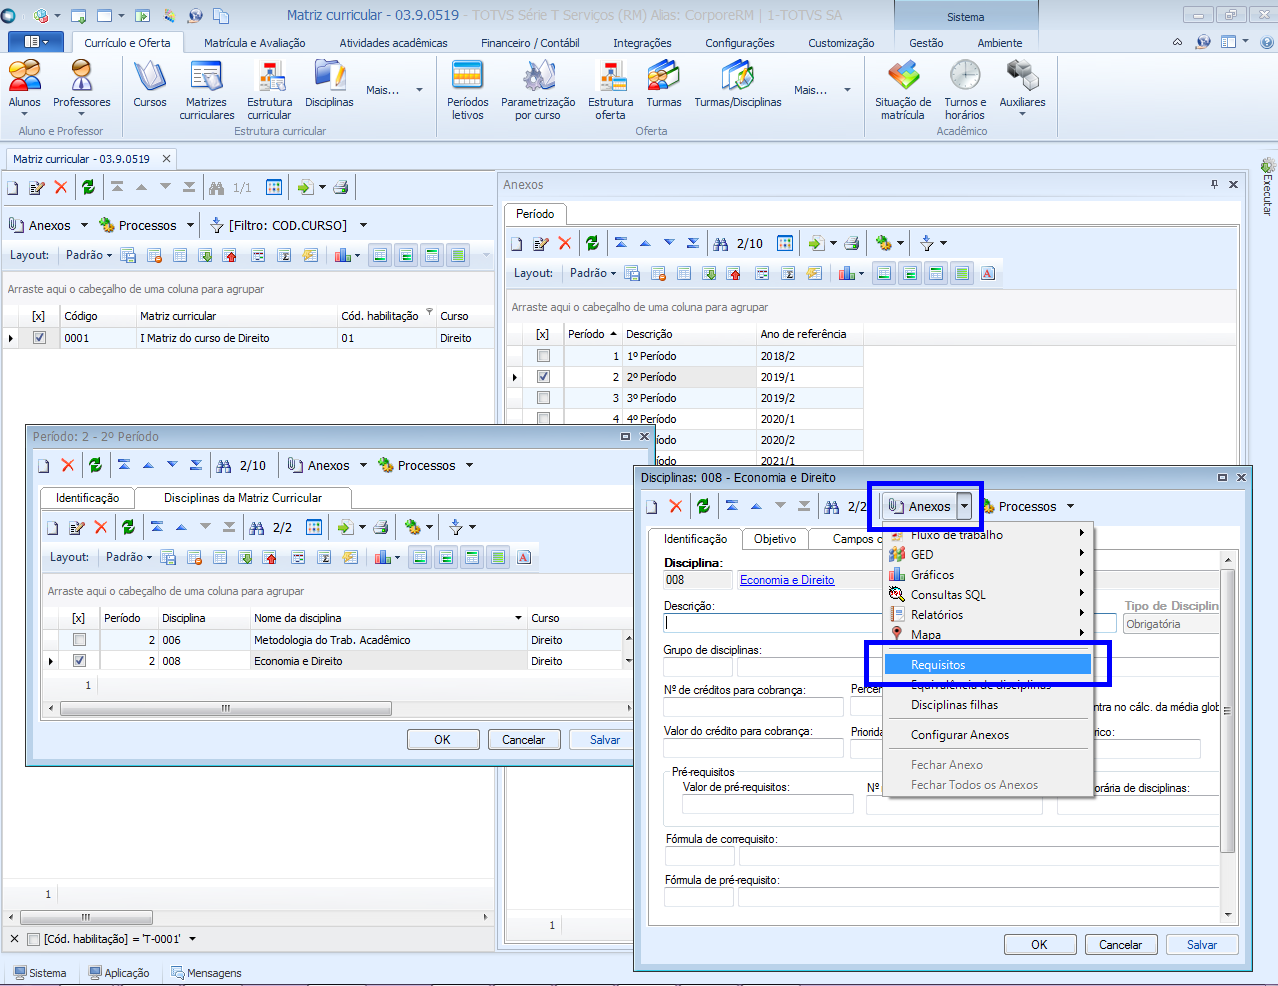The image size is (1278, 986).
Task: Open the Economia e Direito link
Action: [x=787, y=580]
